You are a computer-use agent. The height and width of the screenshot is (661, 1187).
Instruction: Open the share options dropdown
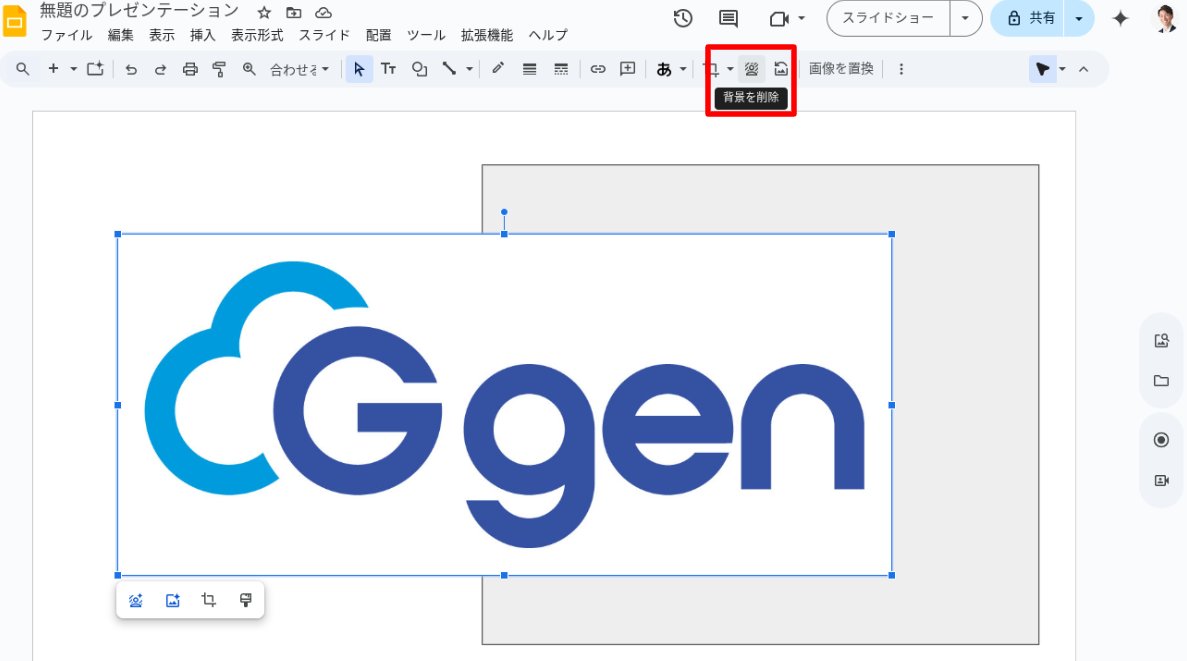(1079, 18)
